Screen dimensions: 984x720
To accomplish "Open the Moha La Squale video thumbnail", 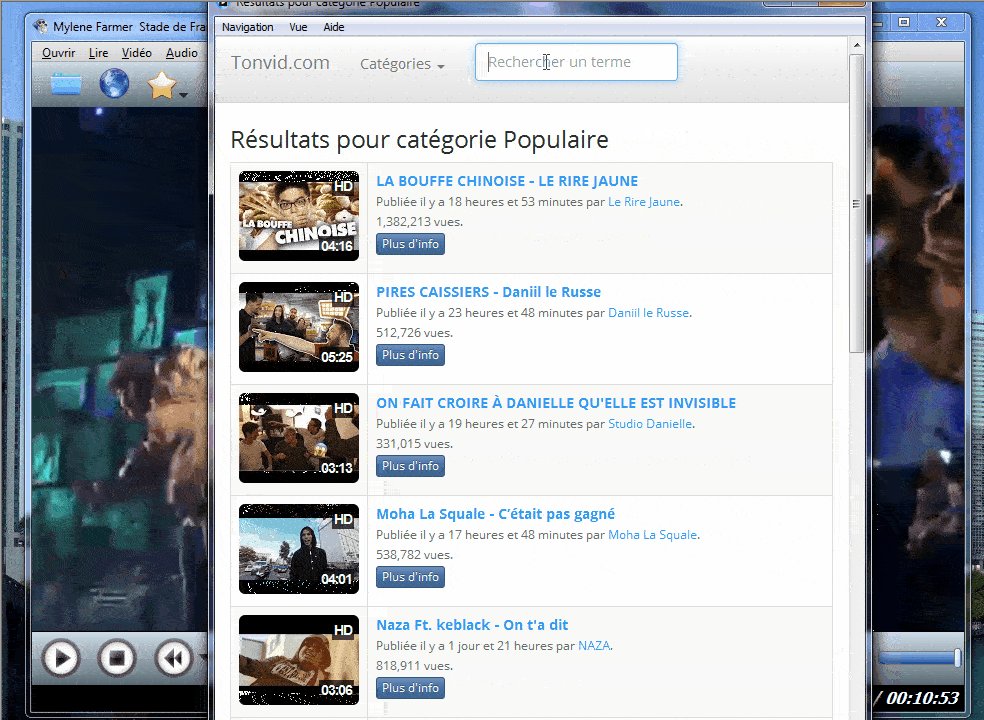I will click(299, 549).
